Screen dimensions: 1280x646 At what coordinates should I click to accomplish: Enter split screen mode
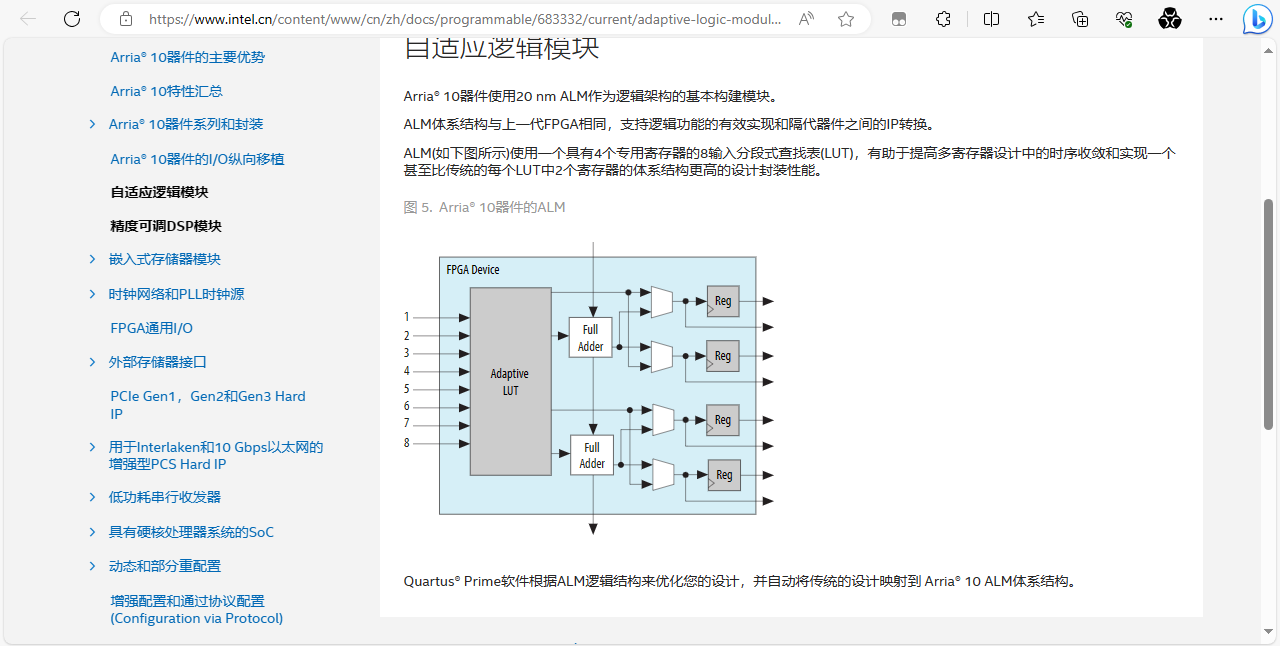(x=991, y=18)
